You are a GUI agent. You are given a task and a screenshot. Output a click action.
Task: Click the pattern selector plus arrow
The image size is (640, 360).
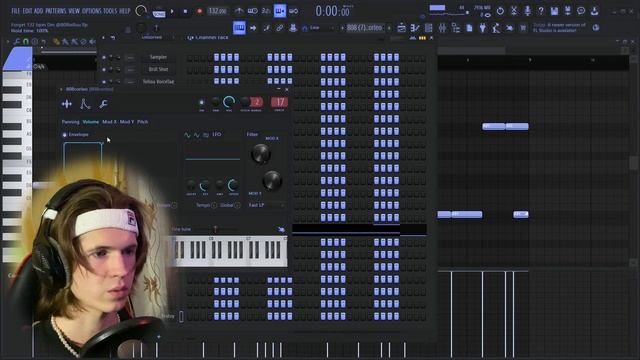pos(389,28)
